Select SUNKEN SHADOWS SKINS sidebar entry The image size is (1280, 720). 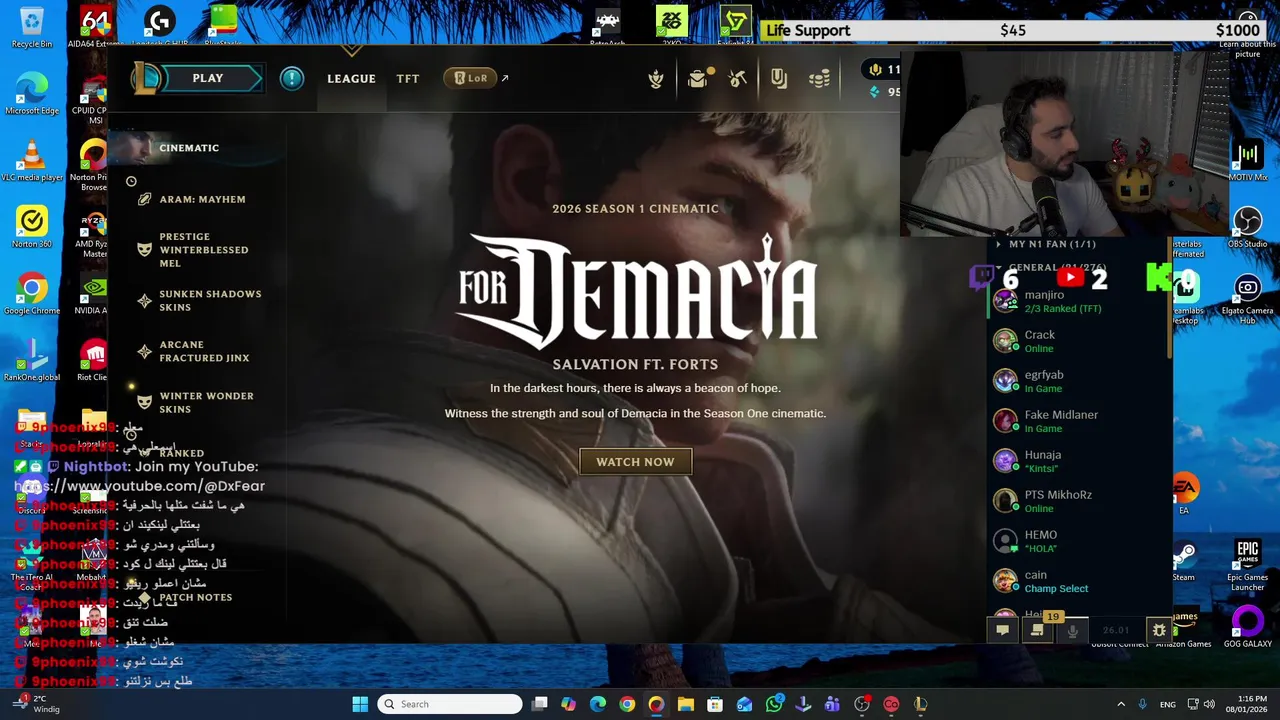[210, 300]
